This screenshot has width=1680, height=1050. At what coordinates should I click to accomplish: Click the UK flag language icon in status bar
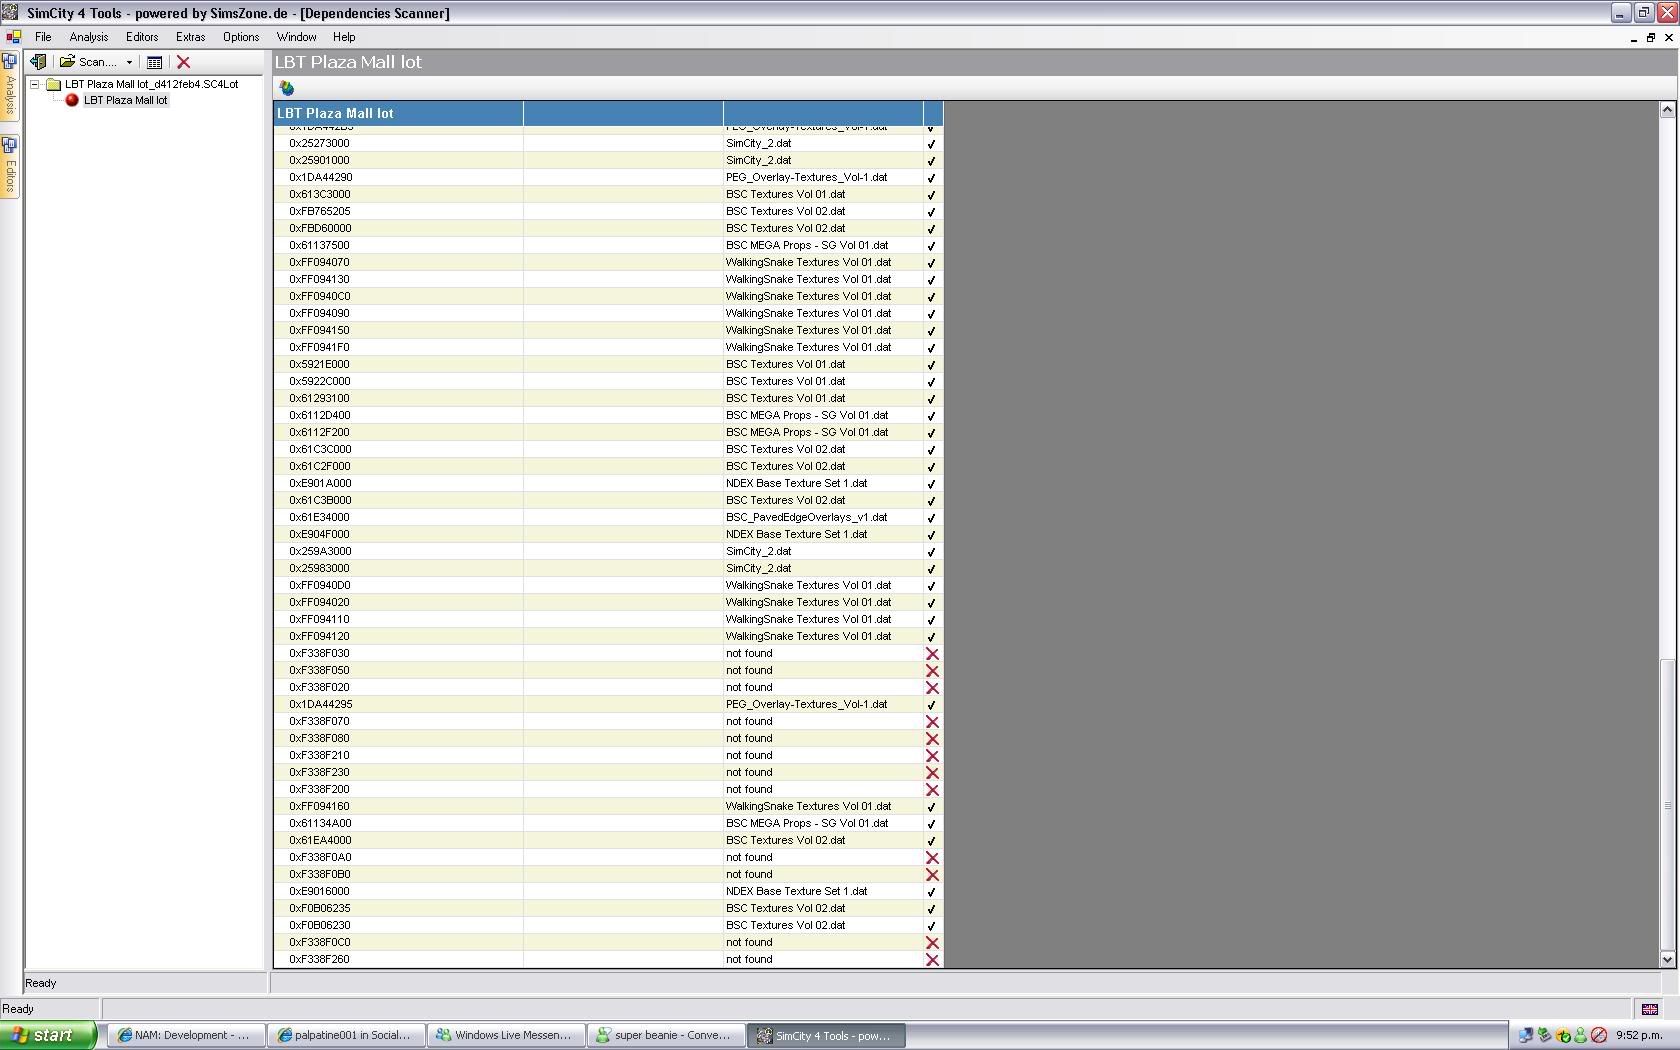point(1650,1009)
